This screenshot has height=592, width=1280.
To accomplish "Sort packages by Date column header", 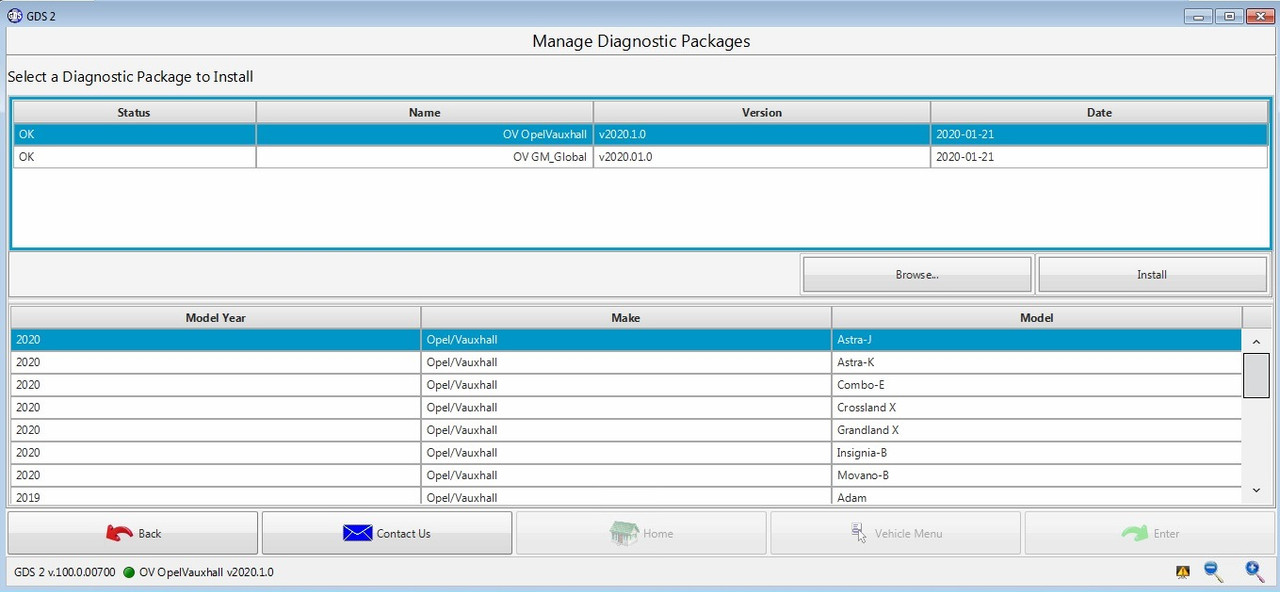I will coord(1099,112).
